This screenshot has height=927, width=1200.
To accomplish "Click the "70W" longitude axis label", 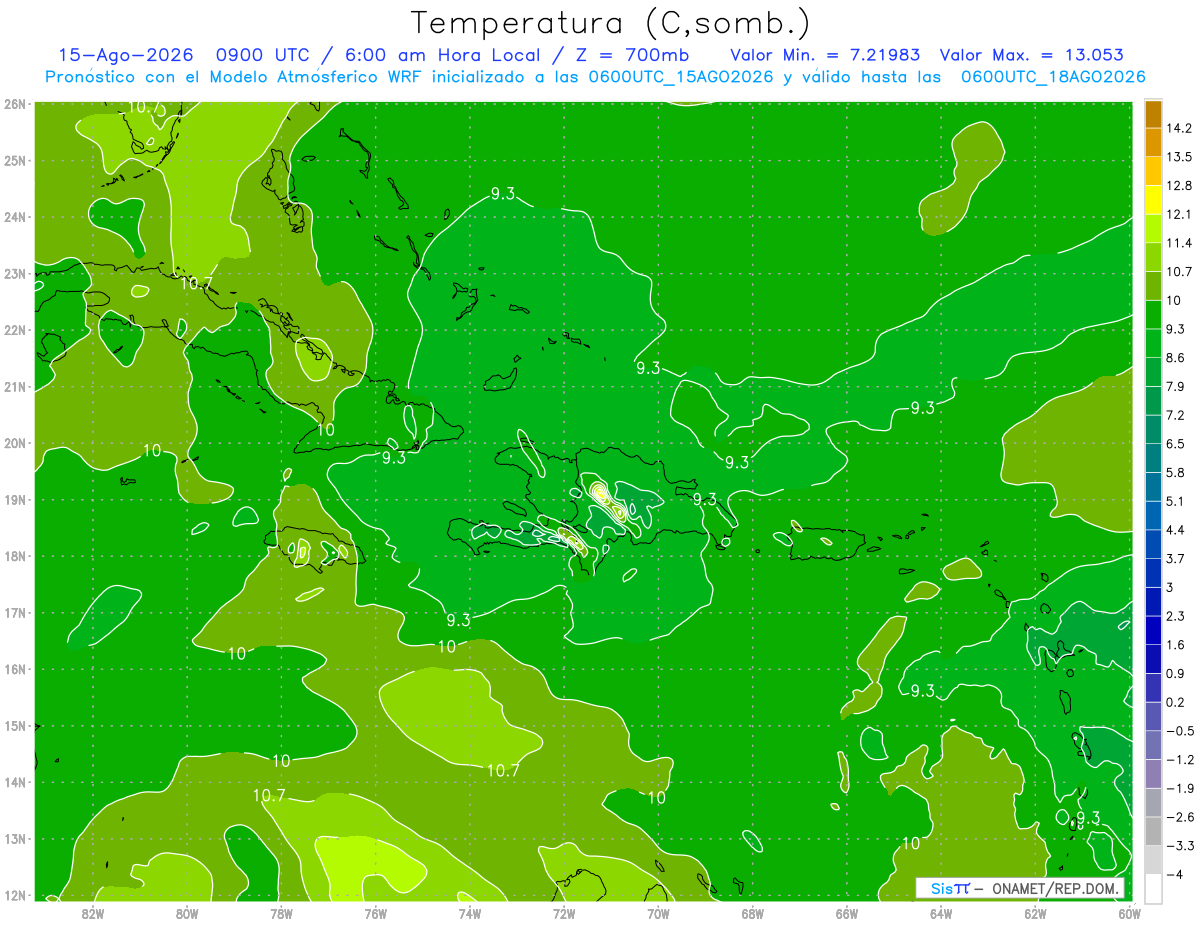I will pos(658,912).
